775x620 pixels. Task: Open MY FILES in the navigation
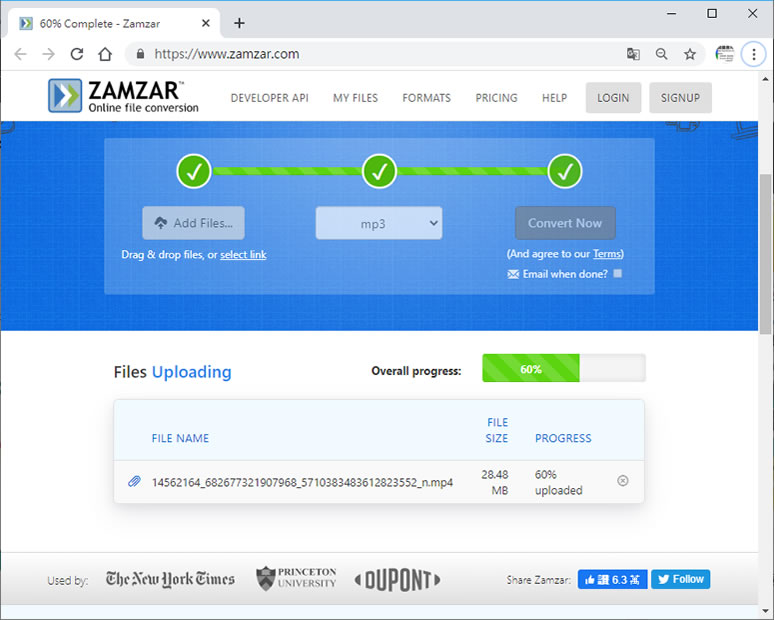[355, 98]
